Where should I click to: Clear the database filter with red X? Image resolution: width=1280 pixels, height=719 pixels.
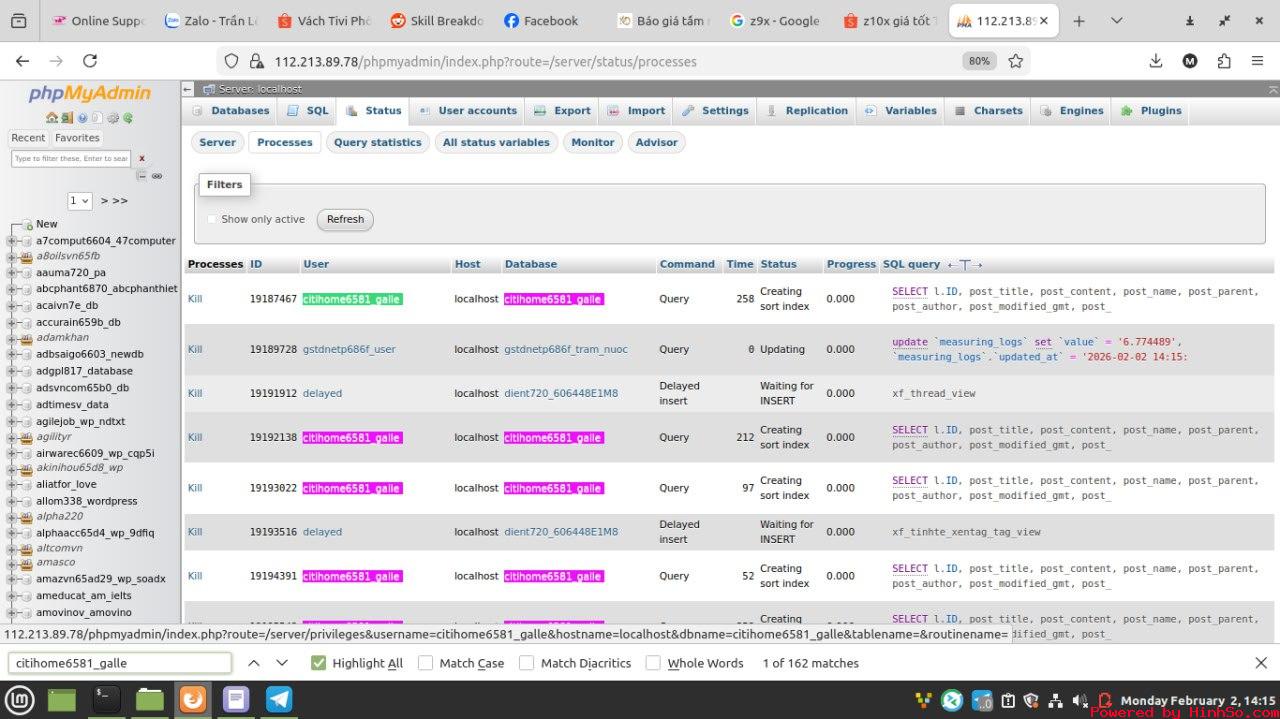coord(142,158)
